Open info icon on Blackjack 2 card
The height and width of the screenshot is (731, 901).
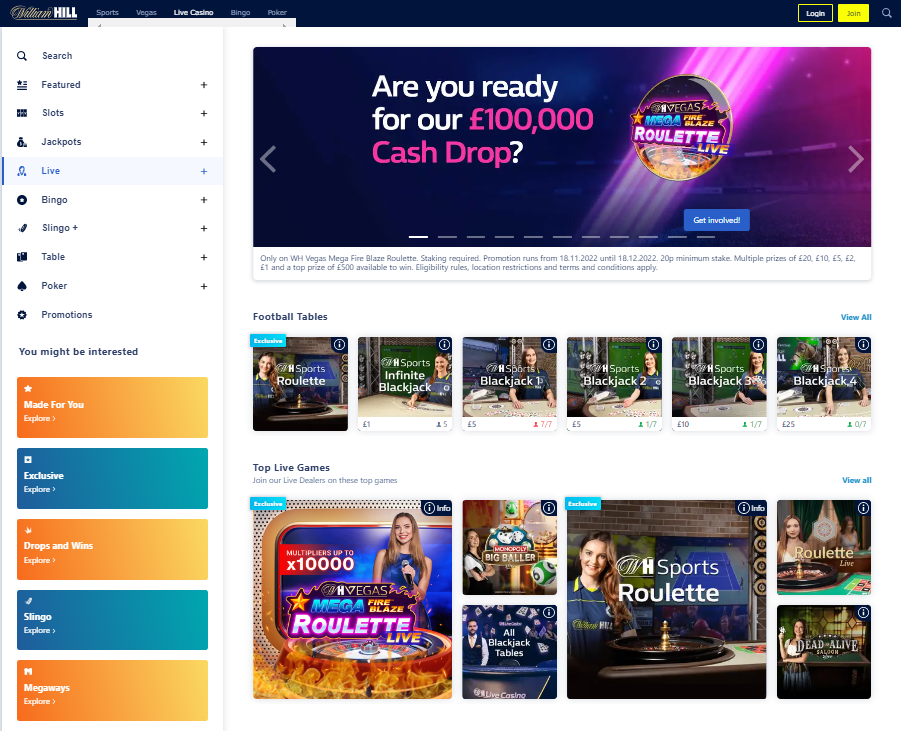pyautogui.click(x=653, y=344)
